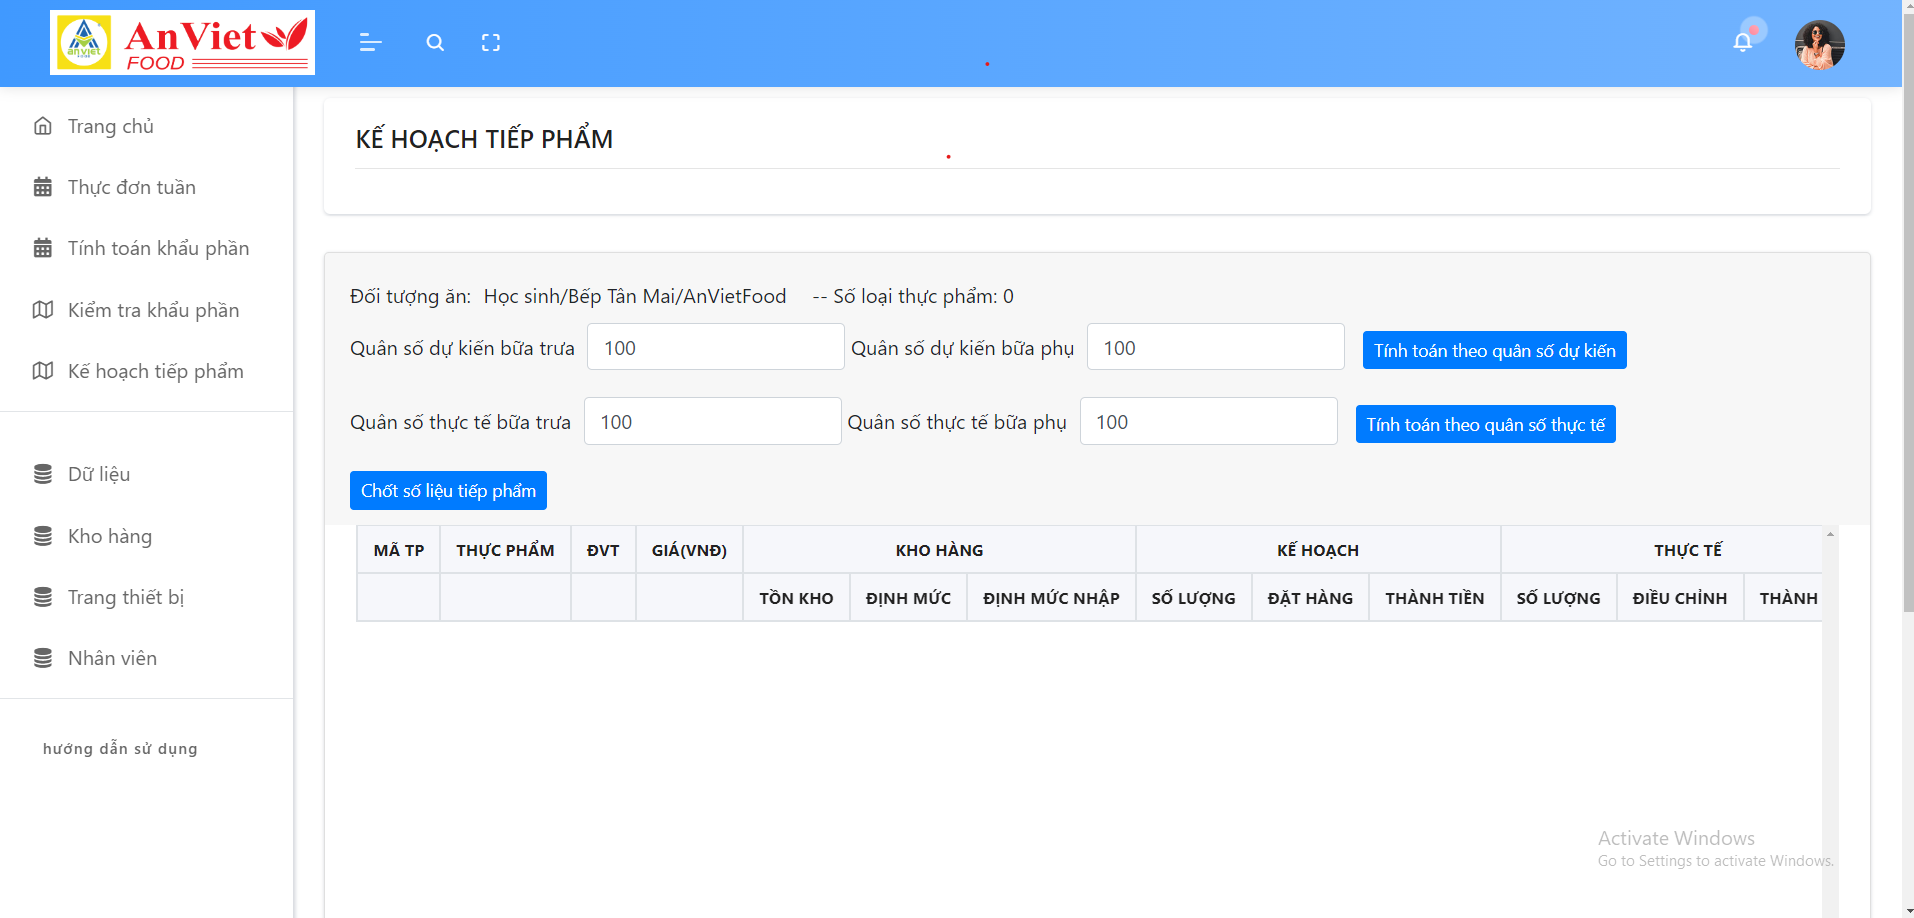Click the AnViet Food logo

[182, 42]
